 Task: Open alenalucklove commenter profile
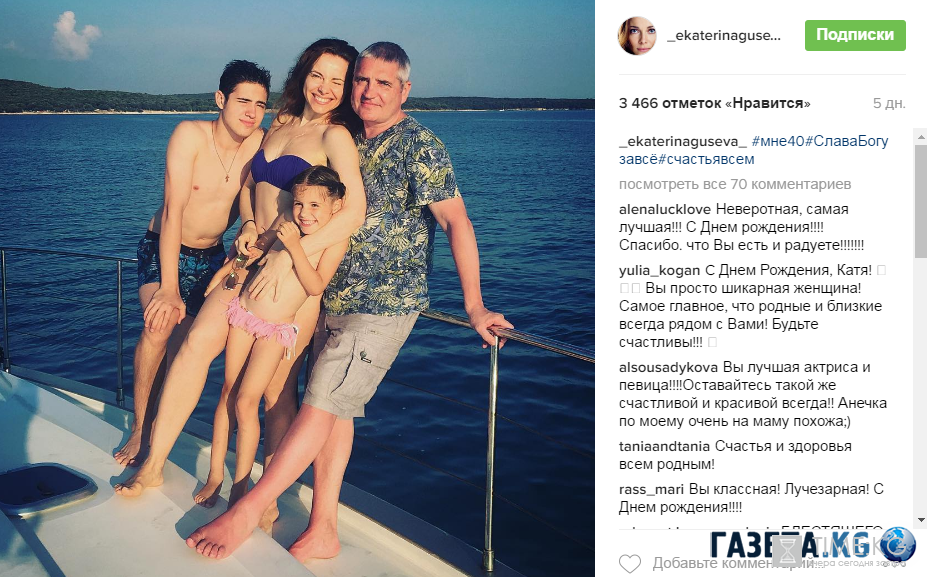[665, 209]
